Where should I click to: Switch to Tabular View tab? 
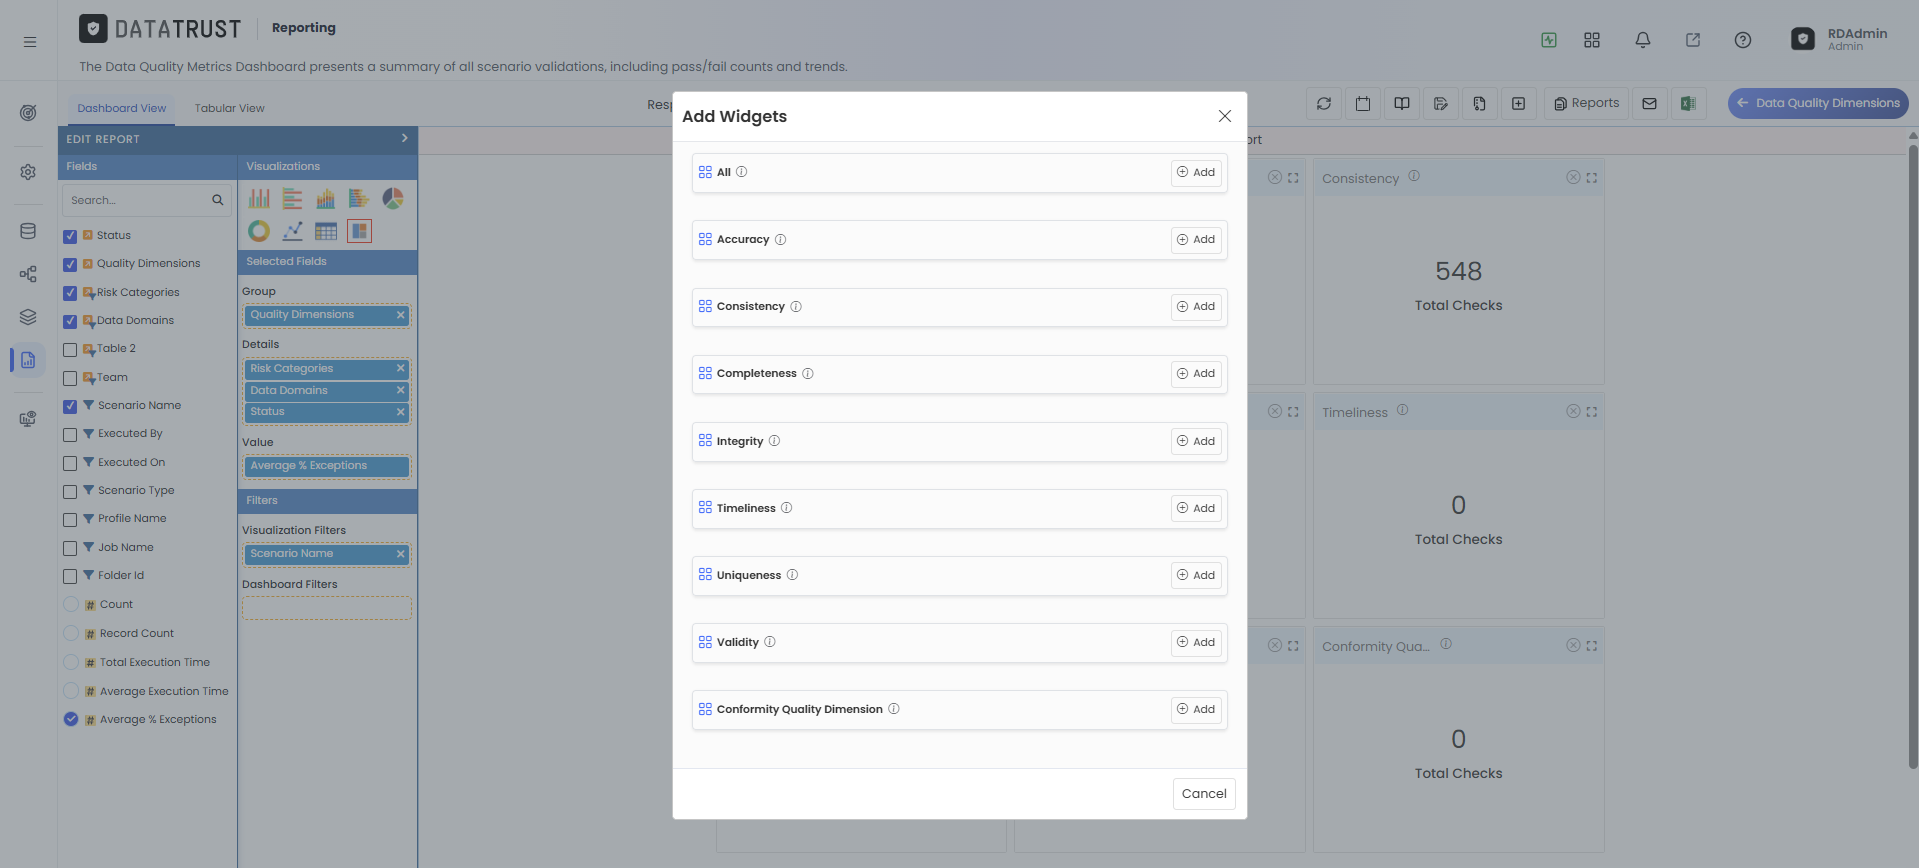(x=229, y=108)
